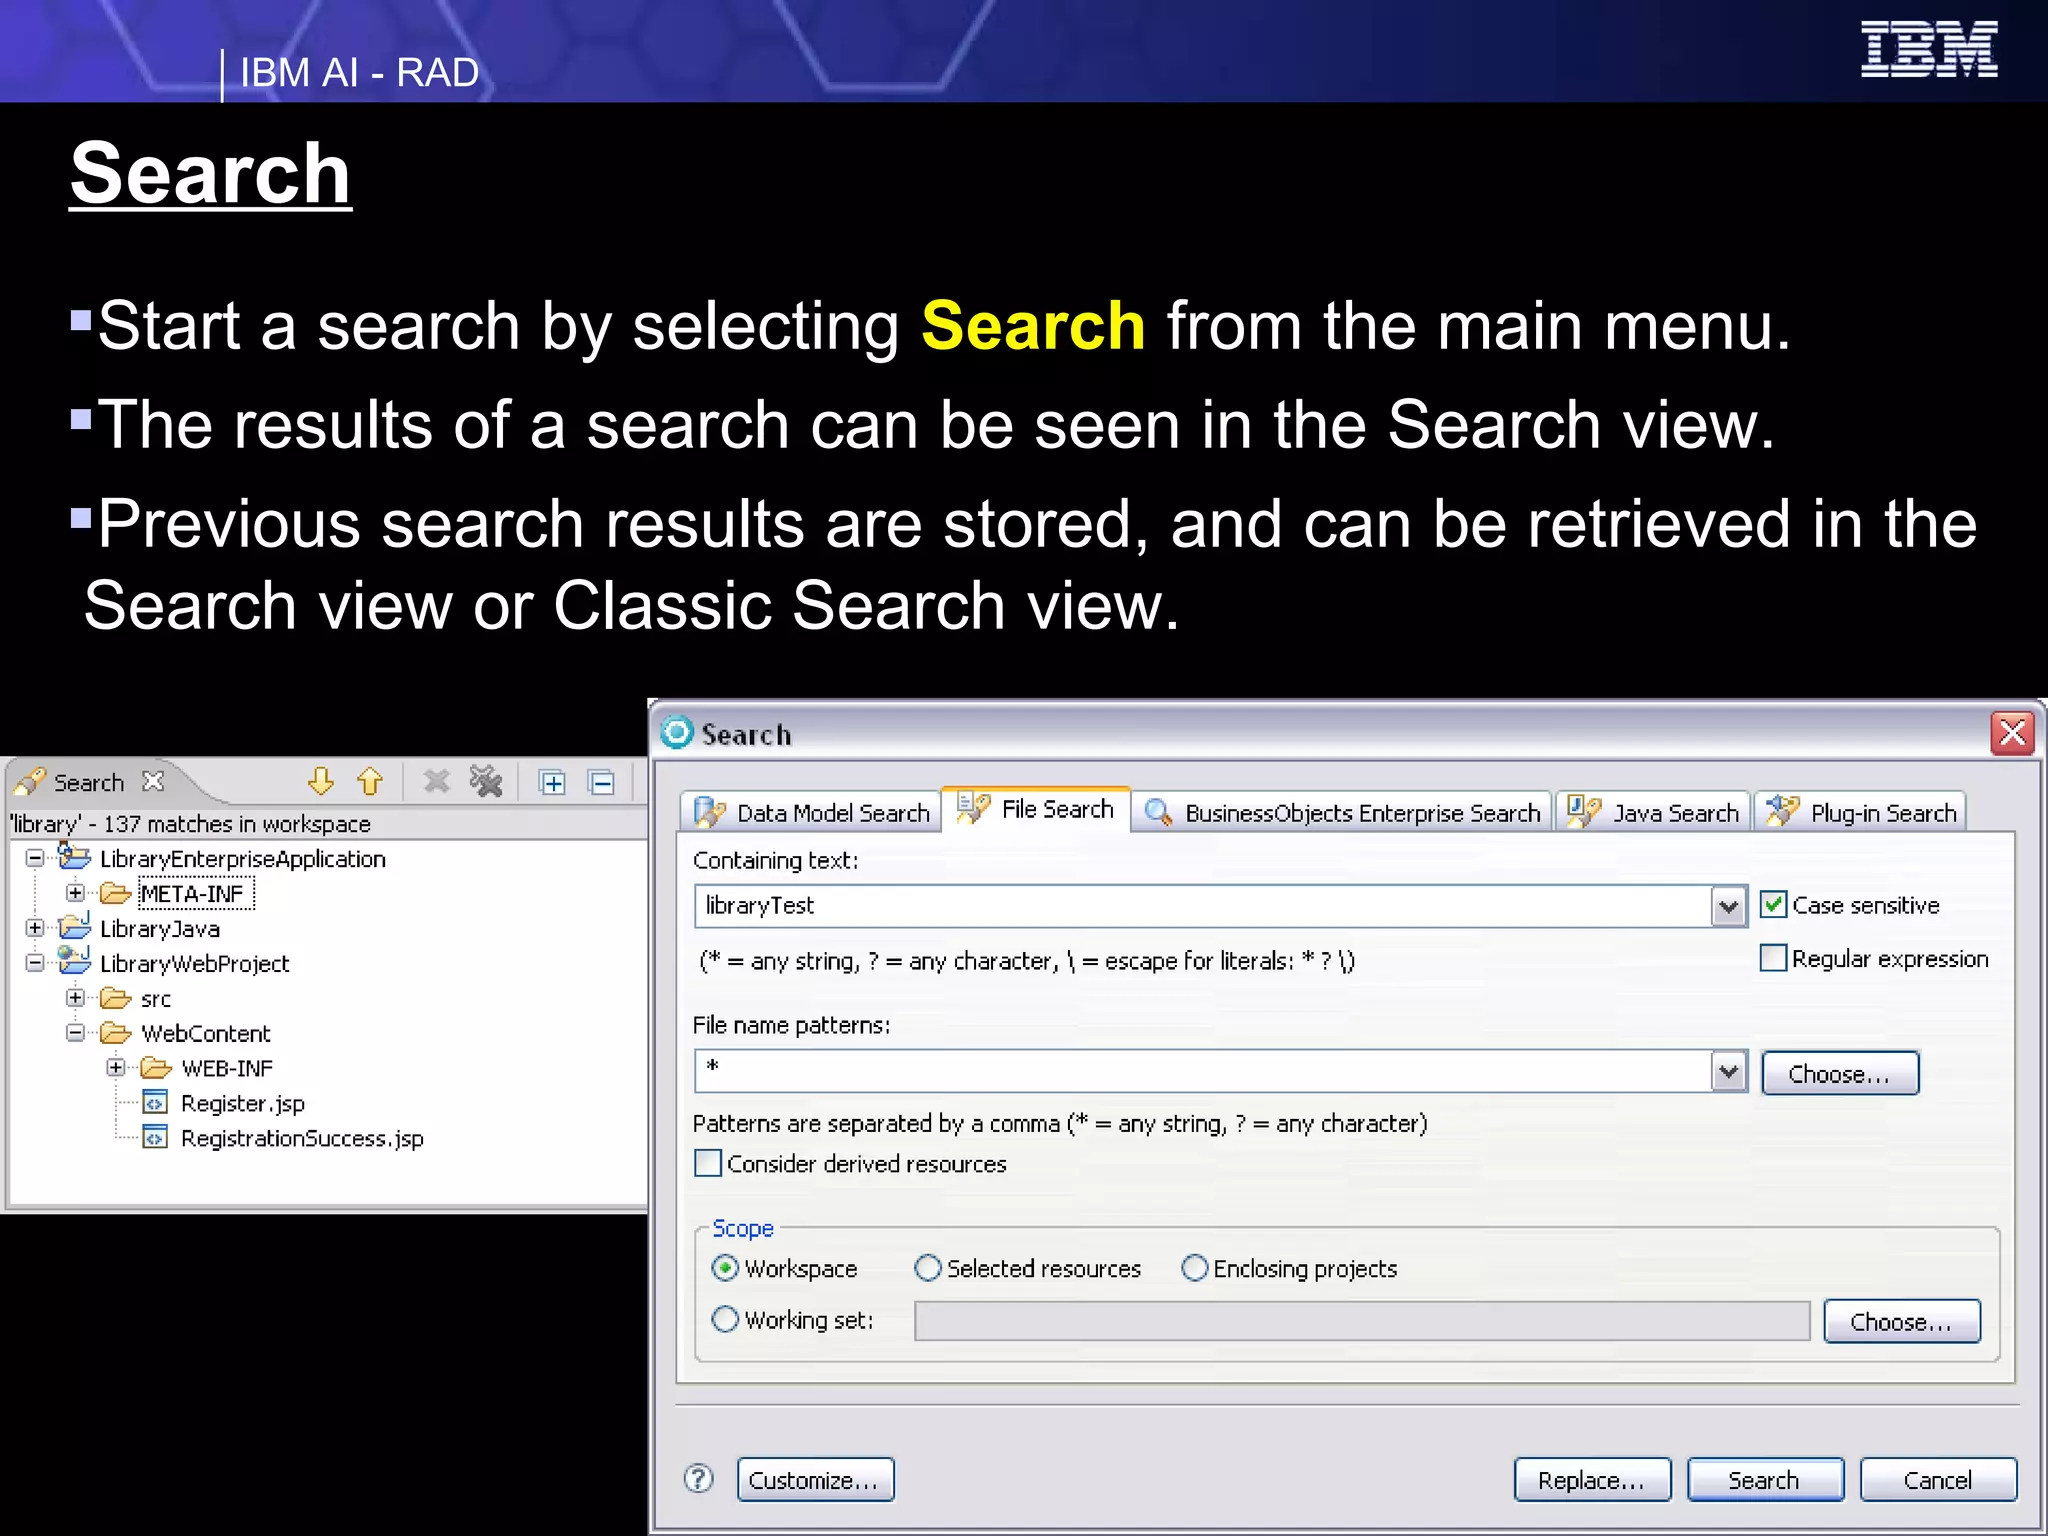This screenshot has height=1536, width=2048.
Task: Click the Register.jsp file icon
Action: point(155,1103)
